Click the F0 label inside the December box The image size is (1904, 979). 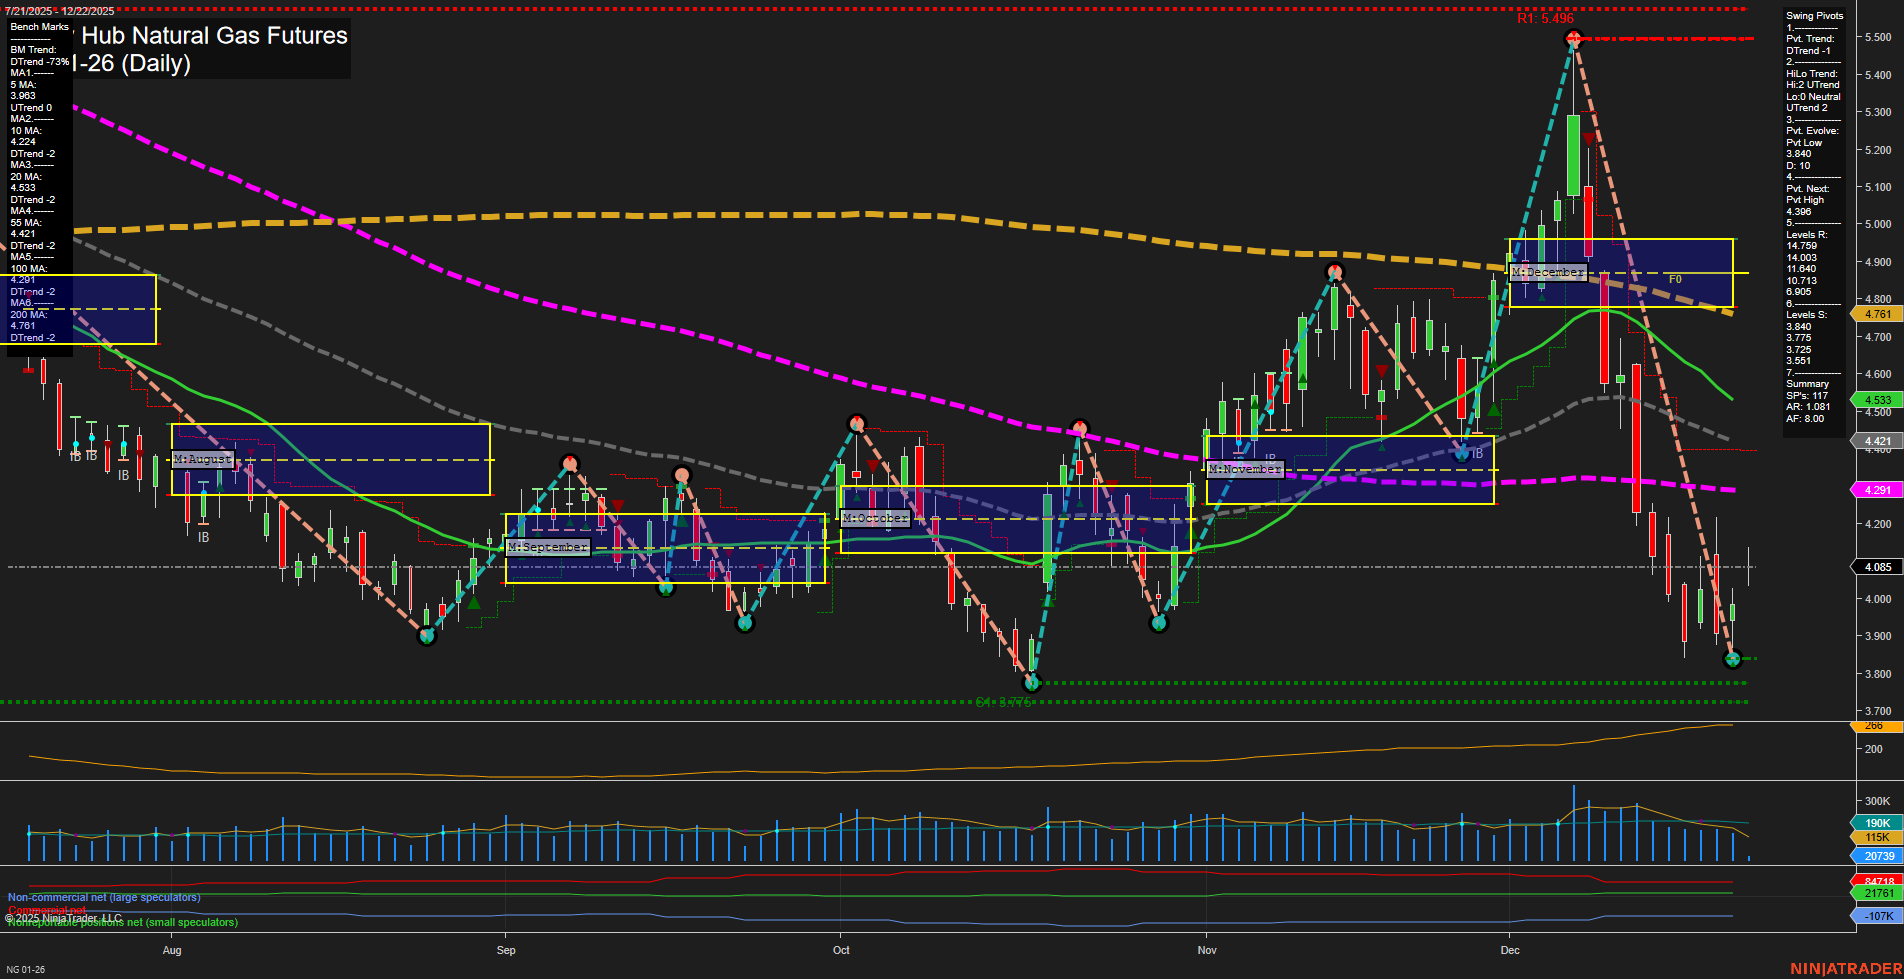click(1676, 278)
